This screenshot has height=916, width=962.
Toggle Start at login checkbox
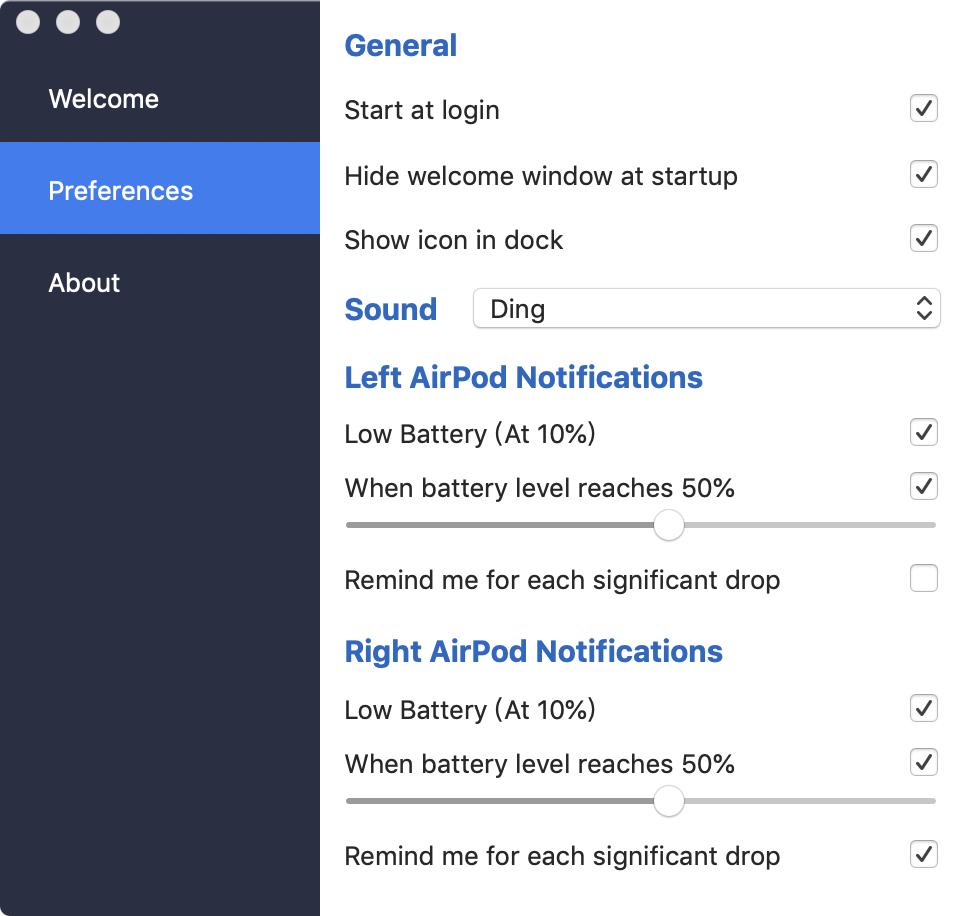tap(923, 108)
